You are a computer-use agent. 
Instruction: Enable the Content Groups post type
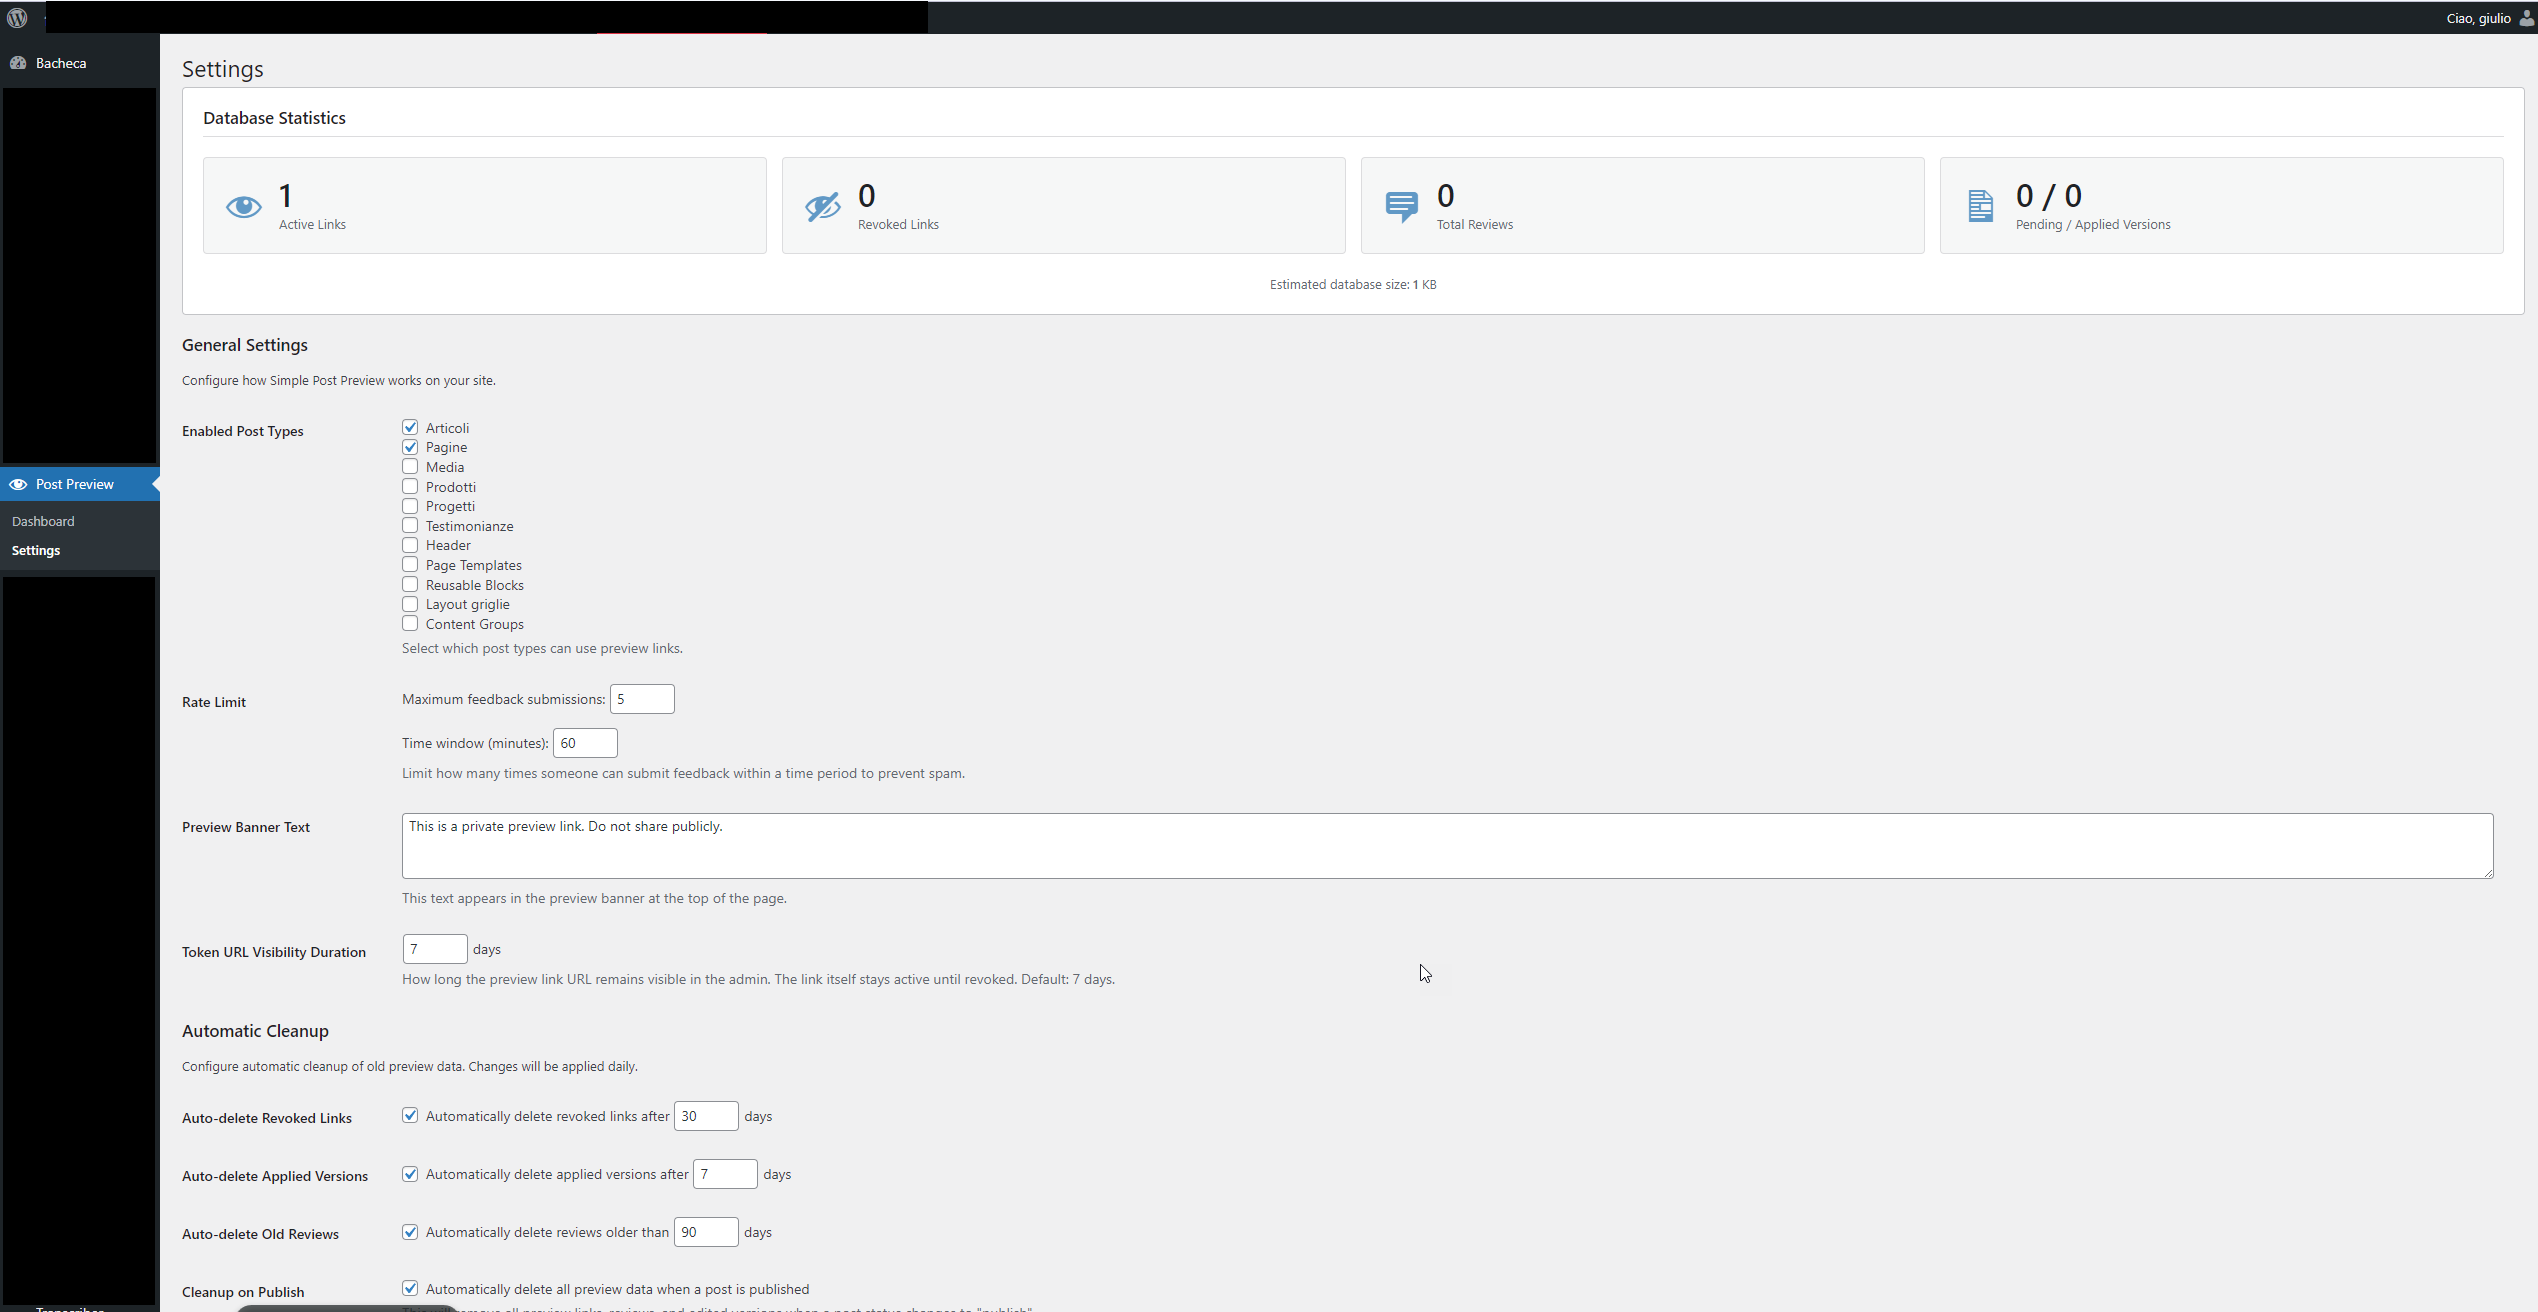pos(410,623)
